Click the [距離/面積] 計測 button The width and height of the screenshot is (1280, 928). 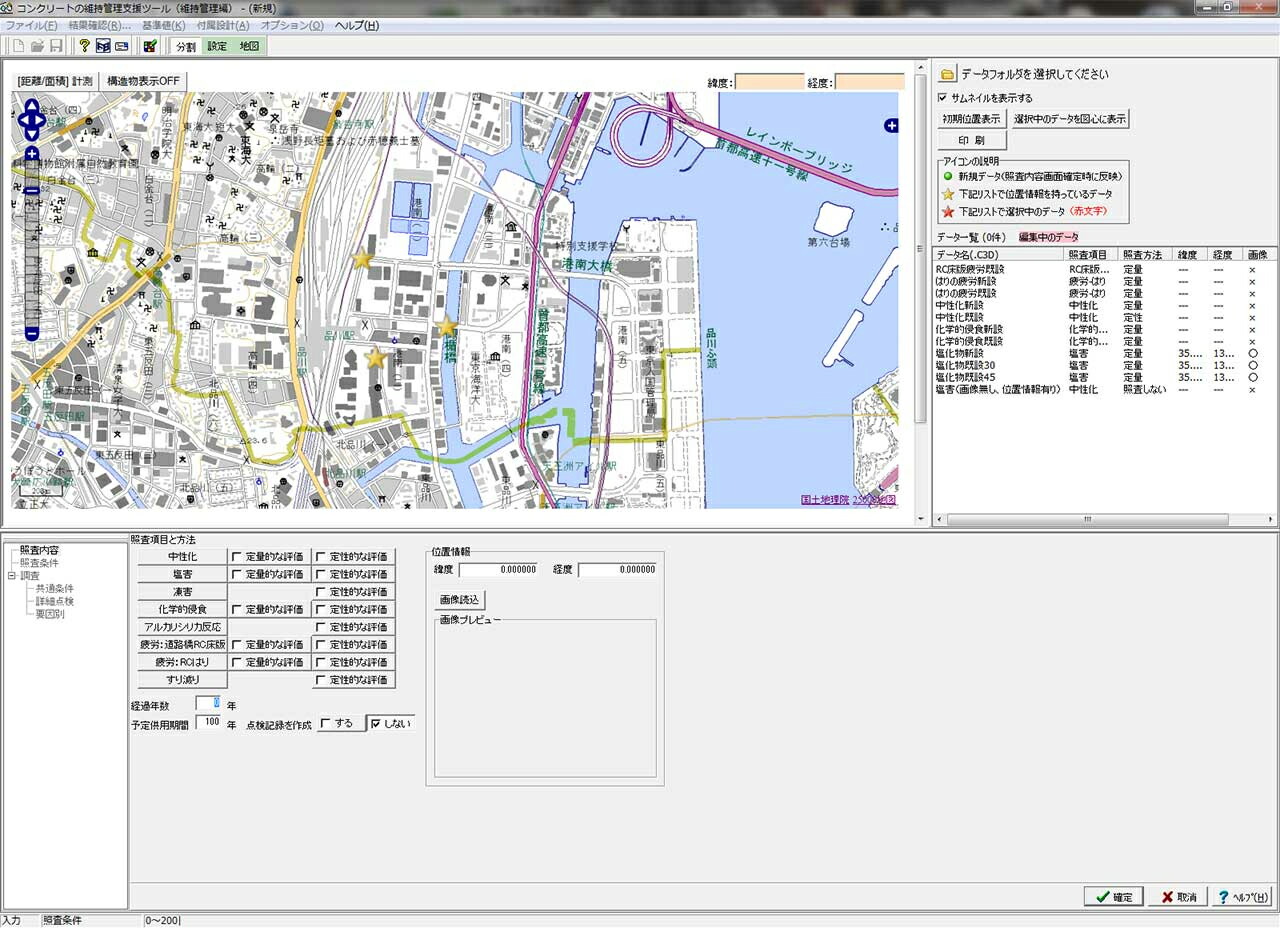point(55,81)
